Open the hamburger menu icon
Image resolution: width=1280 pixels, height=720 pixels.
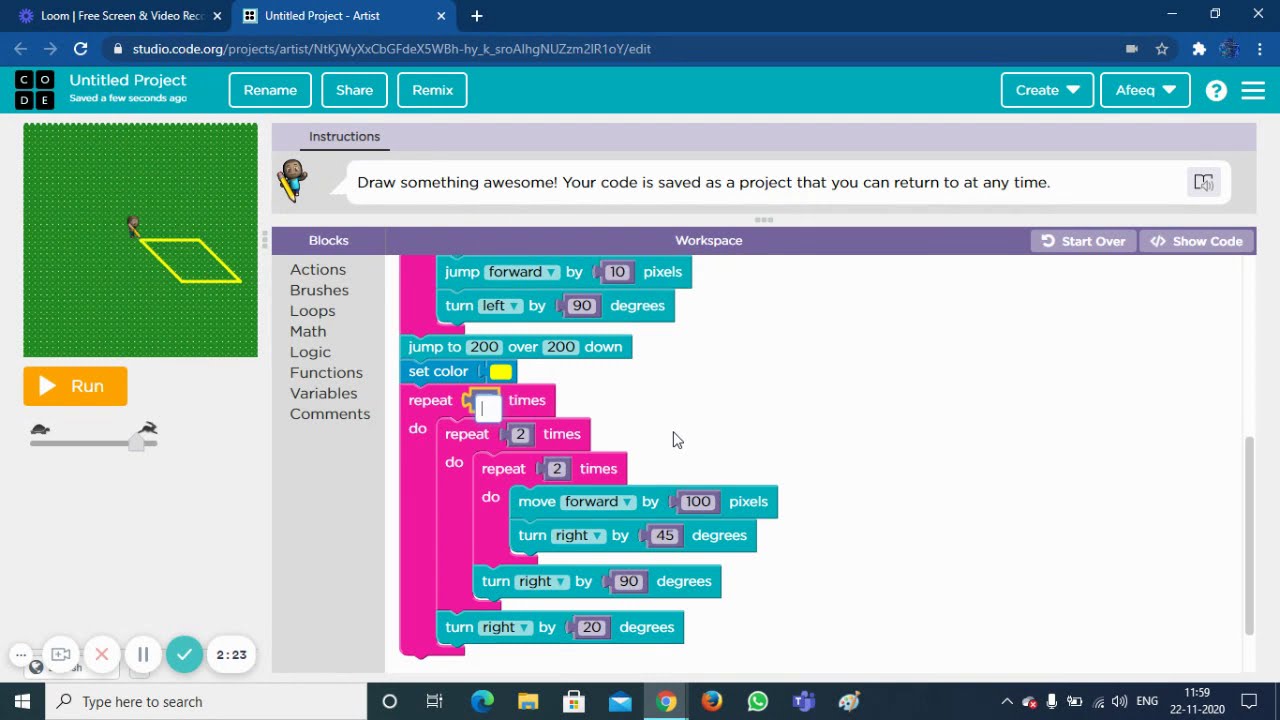[1253, 90]
